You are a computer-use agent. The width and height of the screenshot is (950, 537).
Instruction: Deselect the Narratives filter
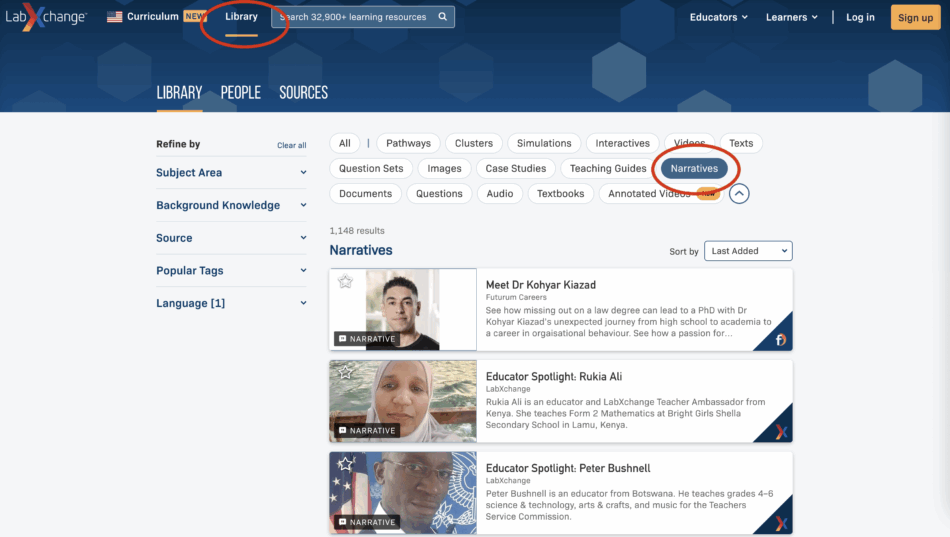tap(694, 168)
